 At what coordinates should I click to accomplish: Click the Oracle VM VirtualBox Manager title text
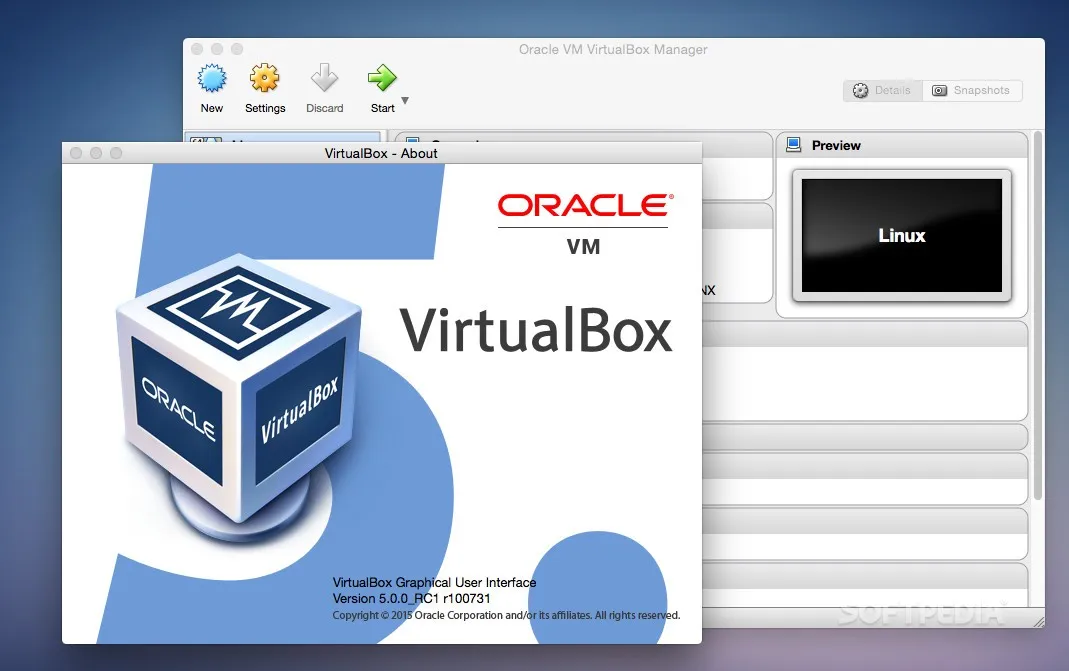(x=612, y=49)
